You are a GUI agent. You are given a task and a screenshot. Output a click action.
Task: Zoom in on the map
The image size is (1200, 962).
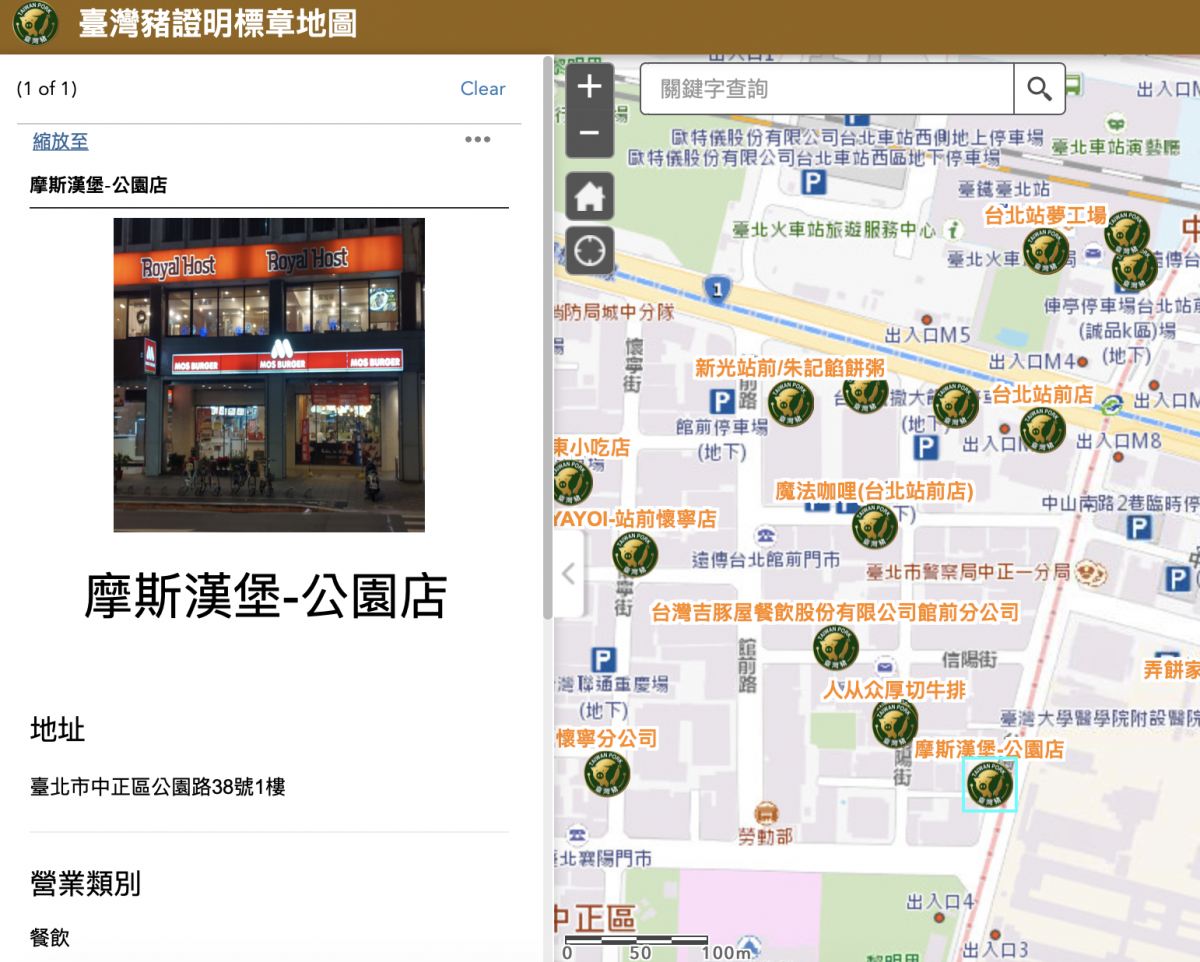(x=589, y=87)
